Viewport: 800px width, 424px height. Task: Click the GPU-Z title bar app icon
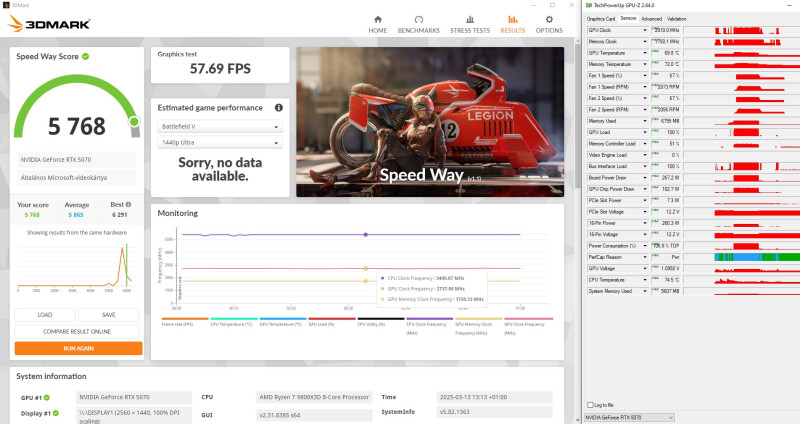tap(589, 5)
